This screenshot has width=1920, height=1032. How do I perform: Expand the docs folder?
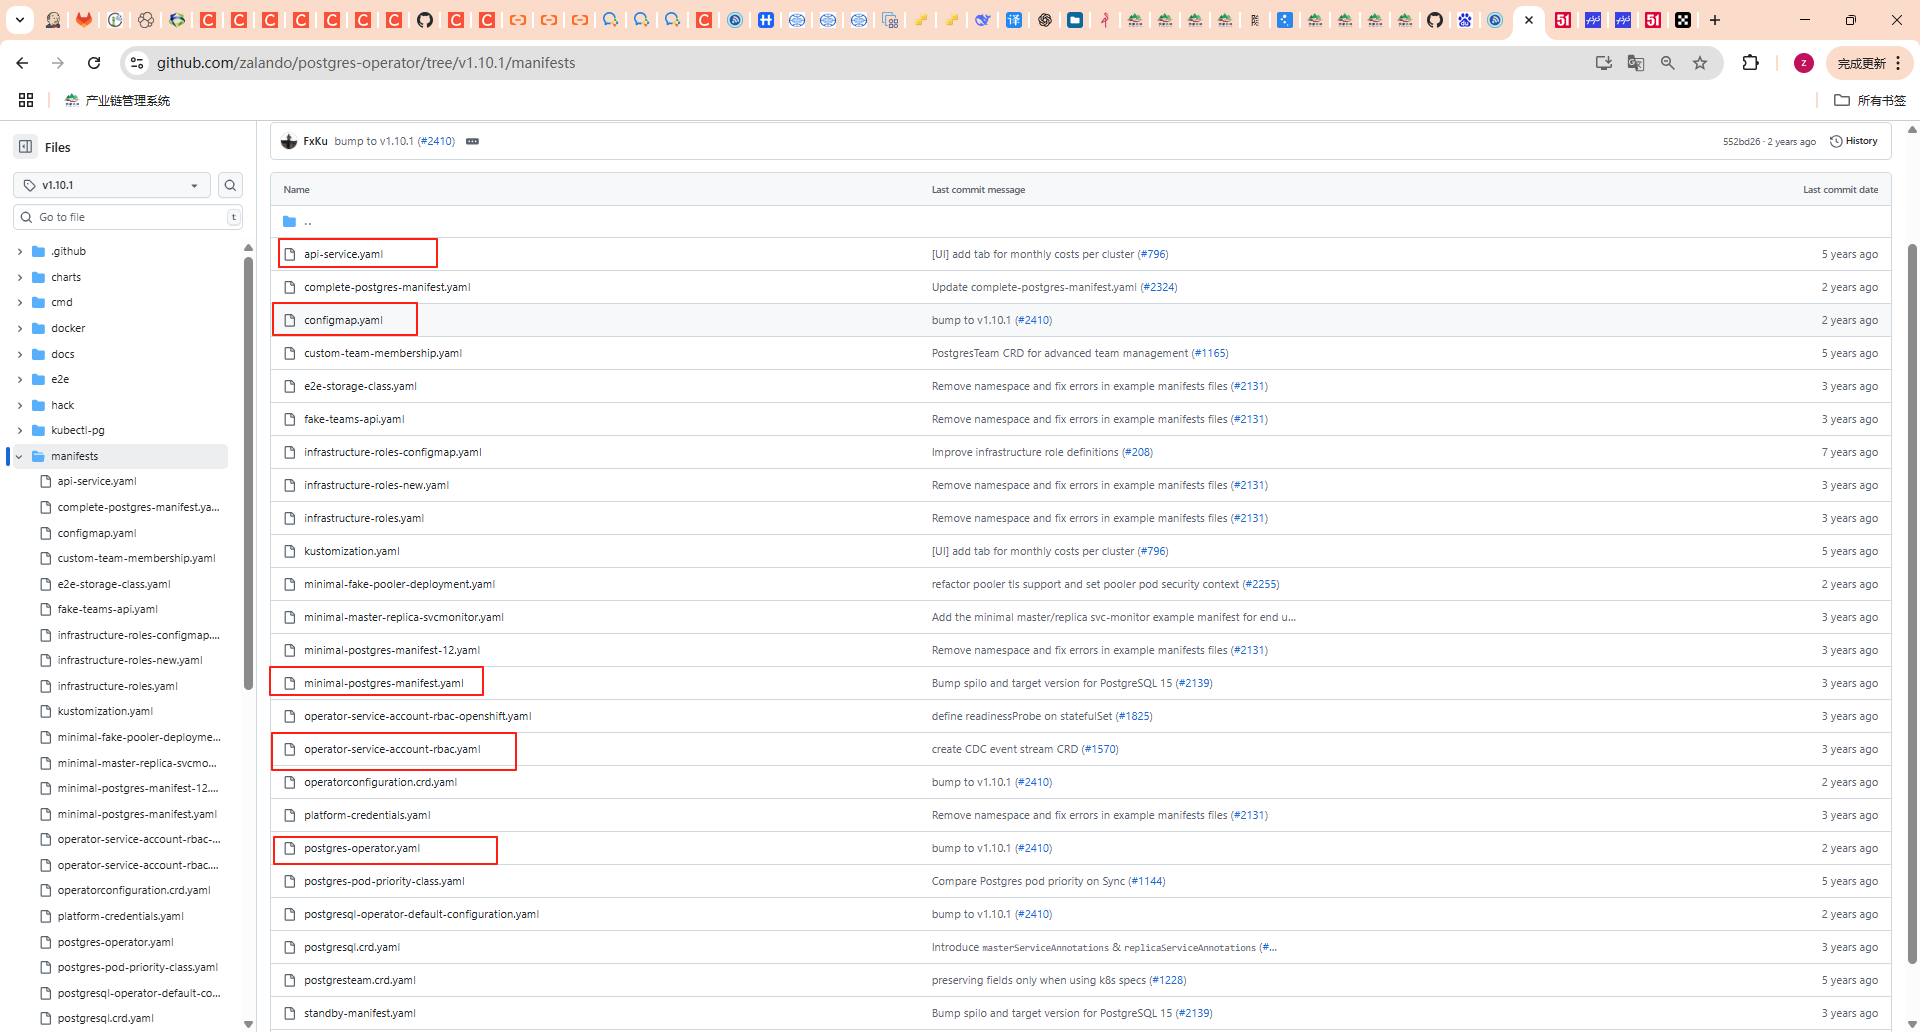point(20,354)
